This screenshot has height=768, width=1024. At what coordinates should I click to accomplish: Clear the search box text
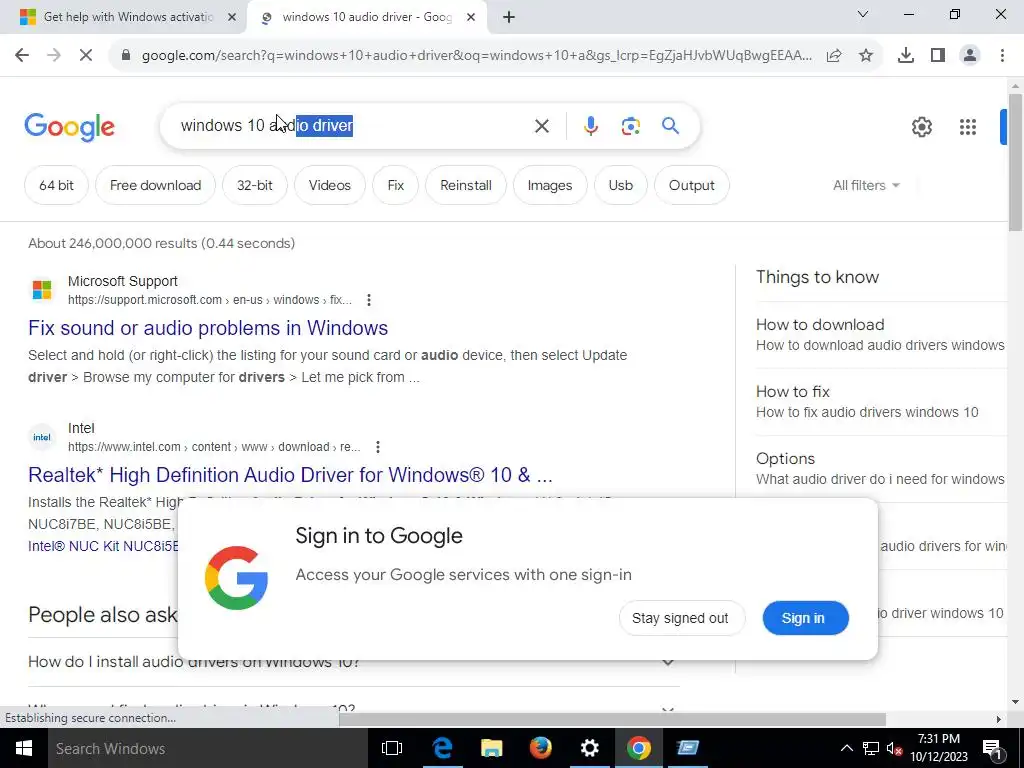pos(541,126)
